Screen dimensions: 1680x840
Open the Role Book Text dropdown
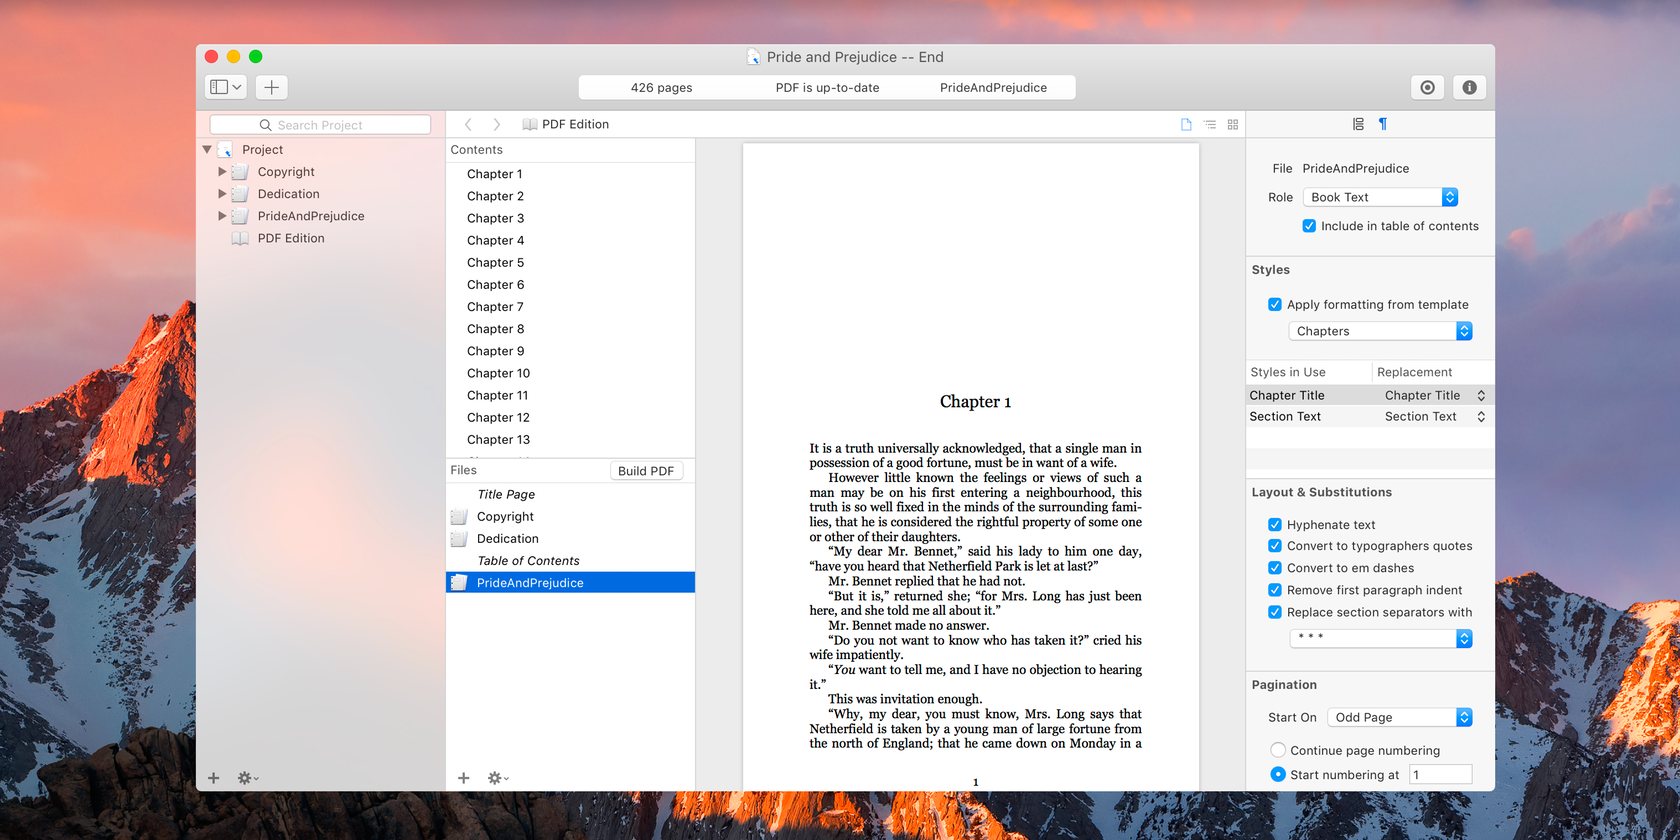coord(1380,197)
